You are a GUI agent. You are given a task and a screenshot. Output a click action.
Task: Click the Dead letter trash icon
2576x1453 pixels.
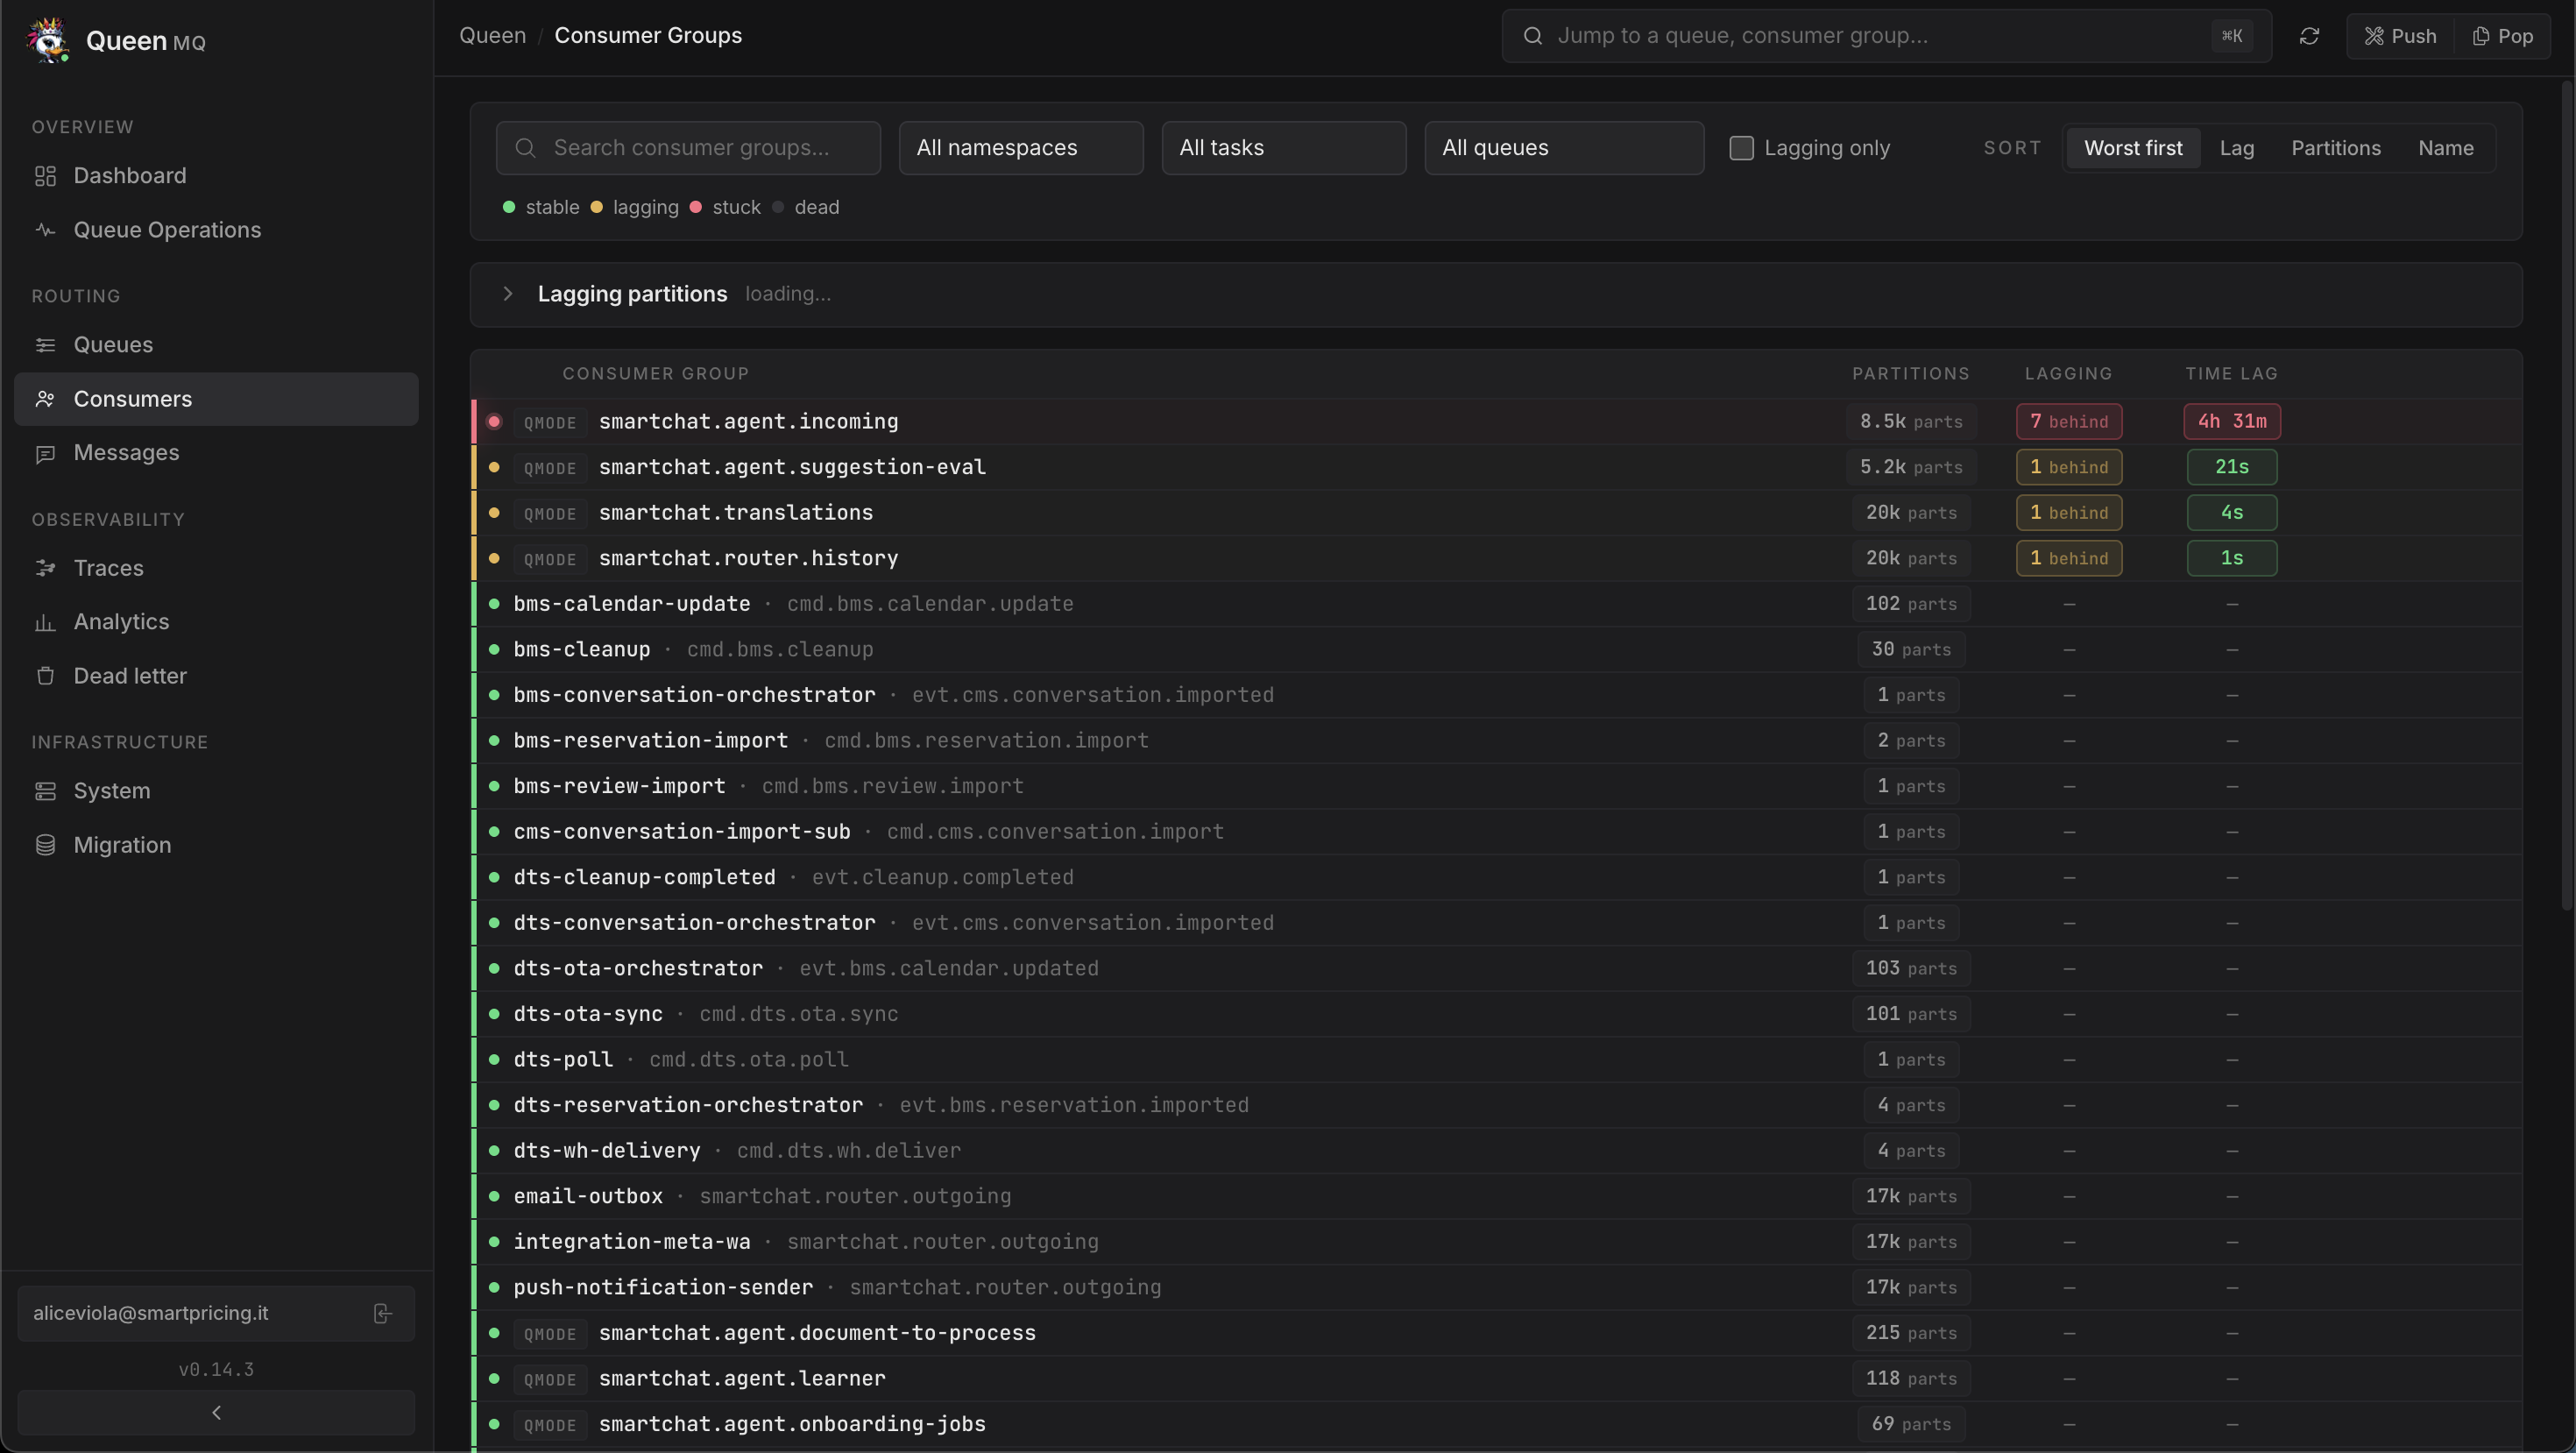45,676
